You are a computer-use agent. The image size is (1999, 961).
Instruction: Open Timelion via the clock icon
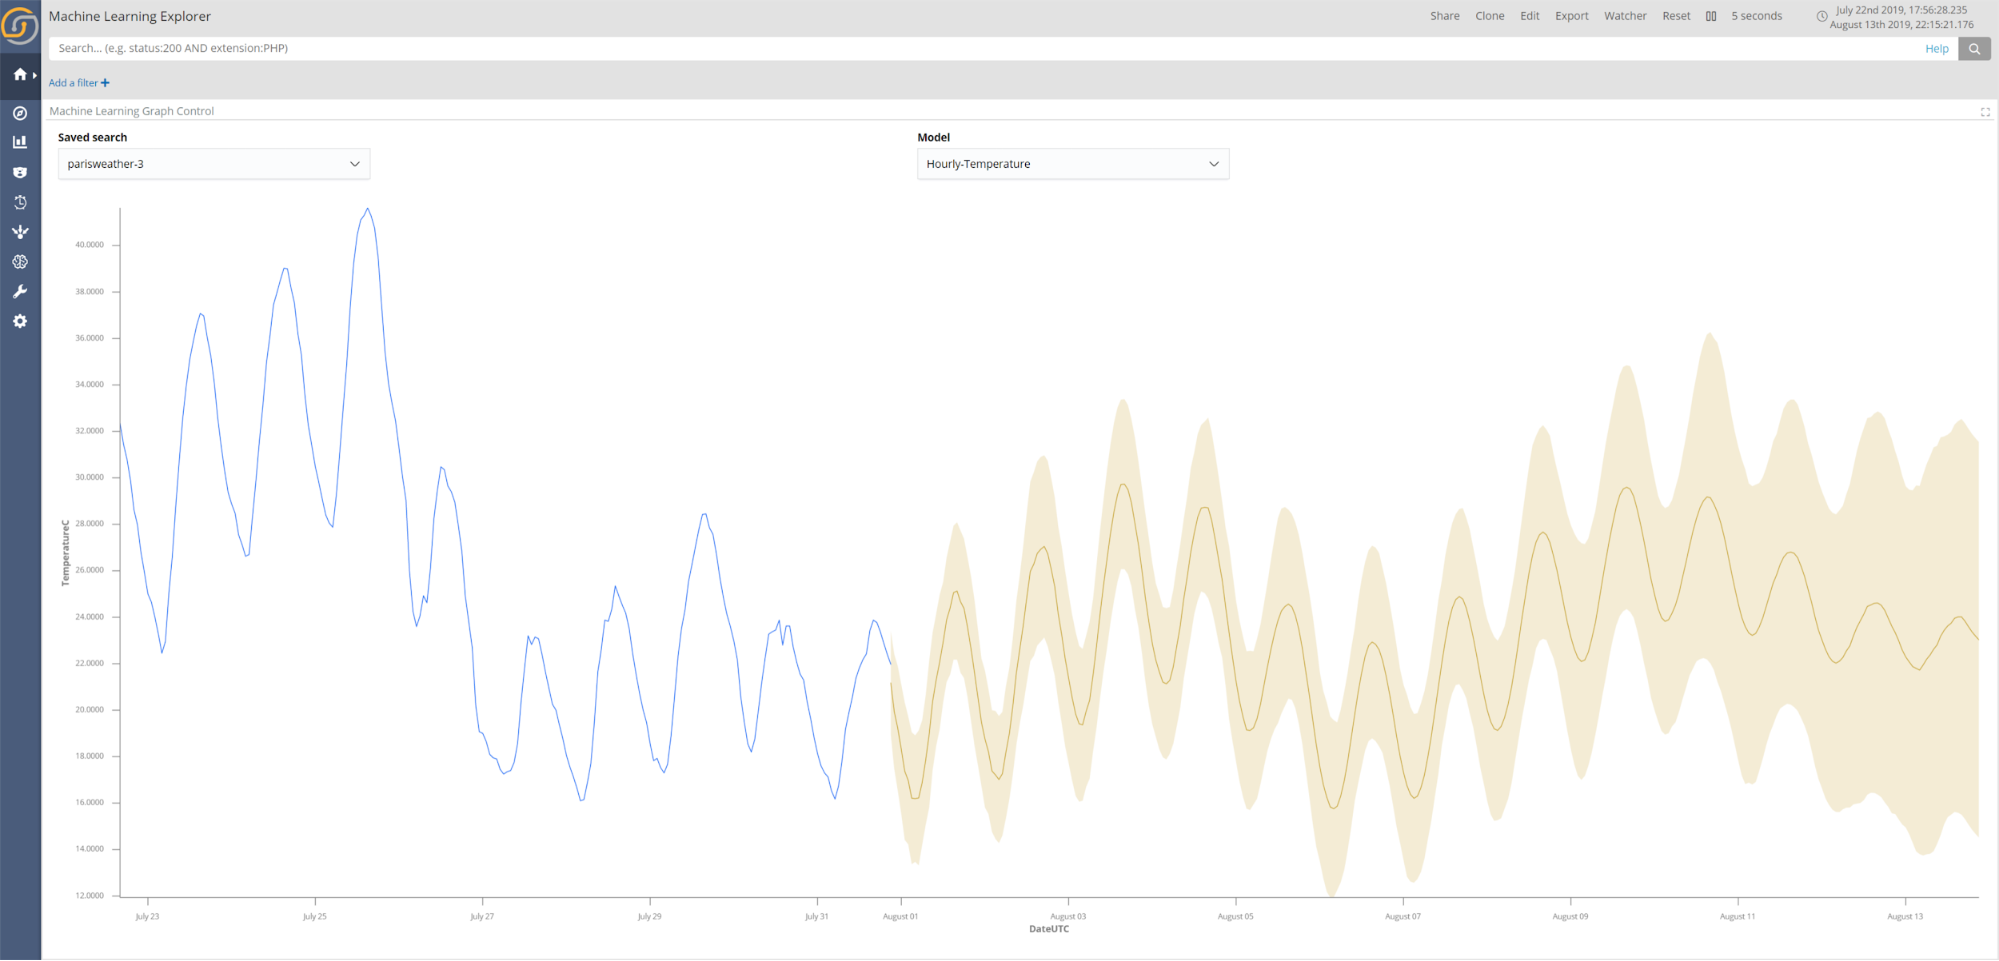pyautogui.click(x=20, y=202)
